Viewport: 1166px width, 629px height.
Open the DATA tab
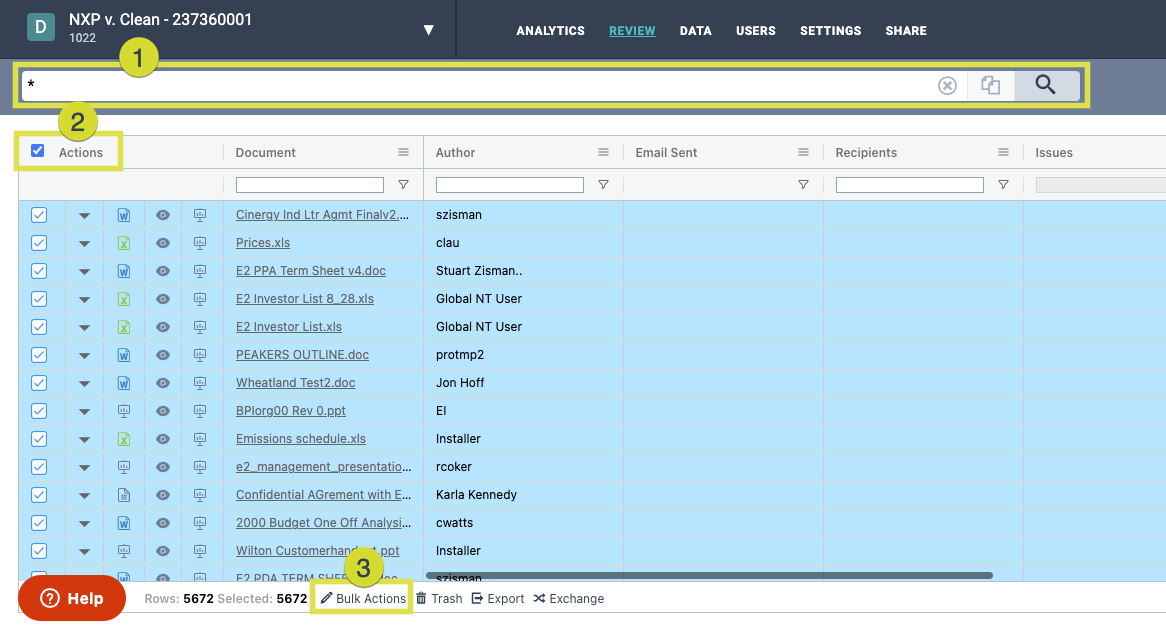695,30
